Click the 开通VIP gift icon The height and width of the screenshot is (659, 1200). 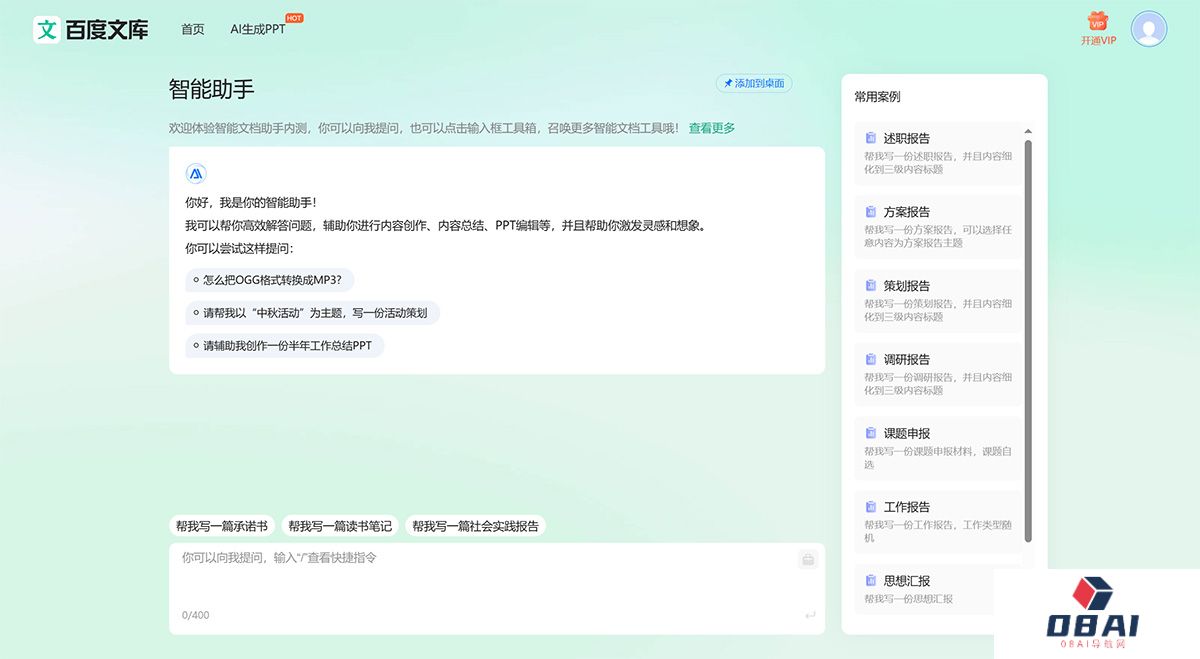click(1098, 21)
